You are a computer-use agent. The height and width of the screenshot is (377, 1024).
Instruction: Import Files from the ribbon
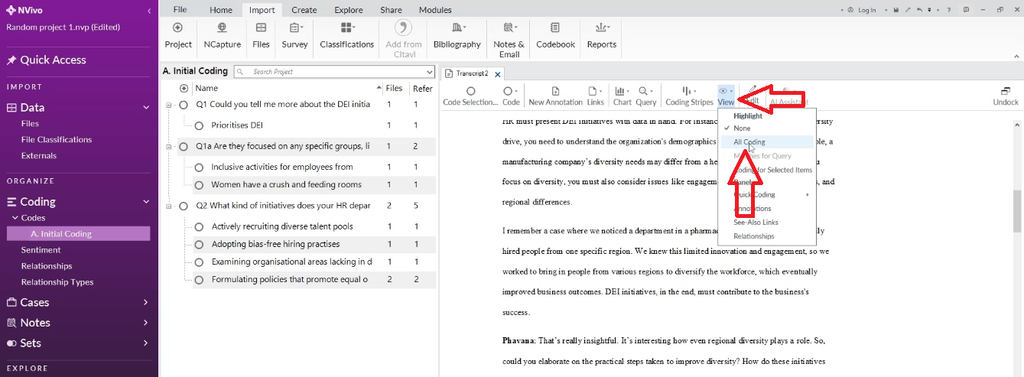[x=261, y=27]
